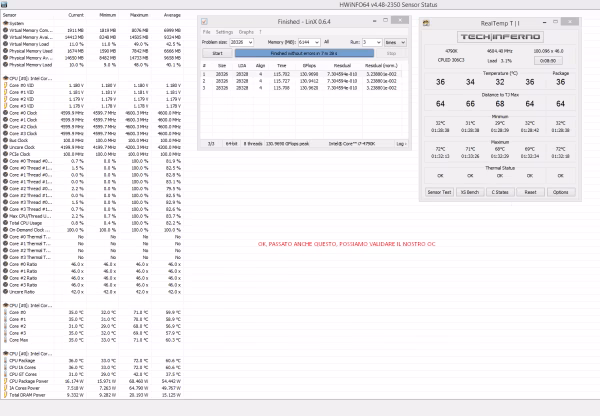Click the icon beside CPU Package Power row
600x416 pixels.
[x=5, y=382]
